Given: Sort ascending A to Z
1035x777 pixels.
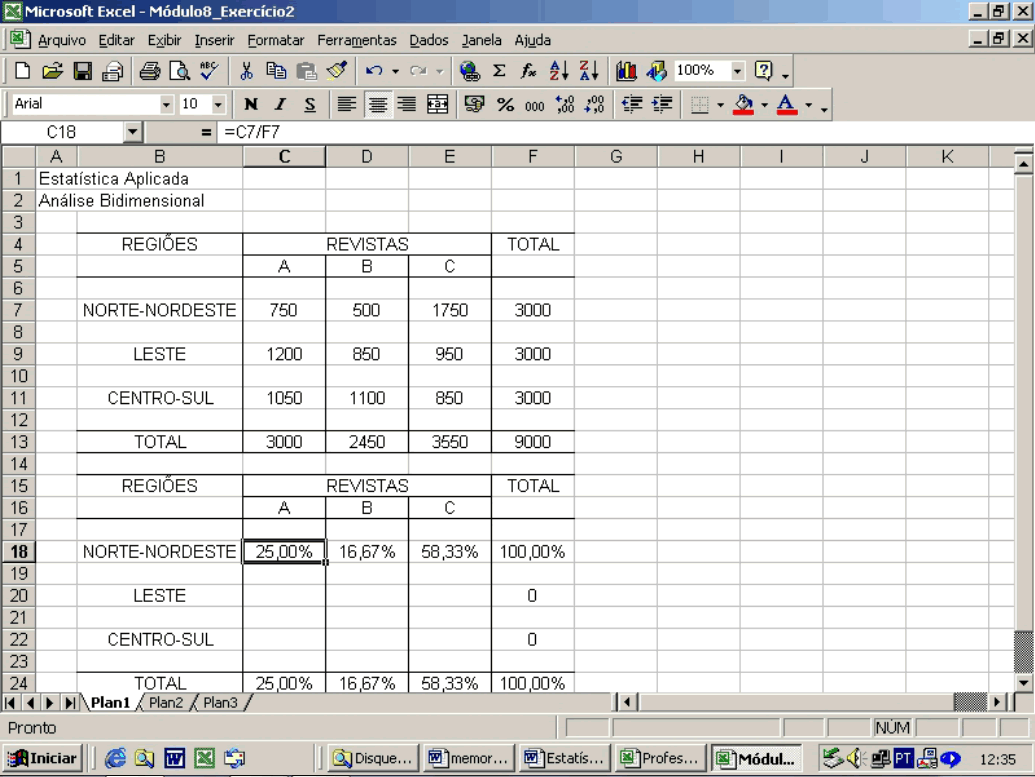Looking at the screenshot, I should point(559,71).
